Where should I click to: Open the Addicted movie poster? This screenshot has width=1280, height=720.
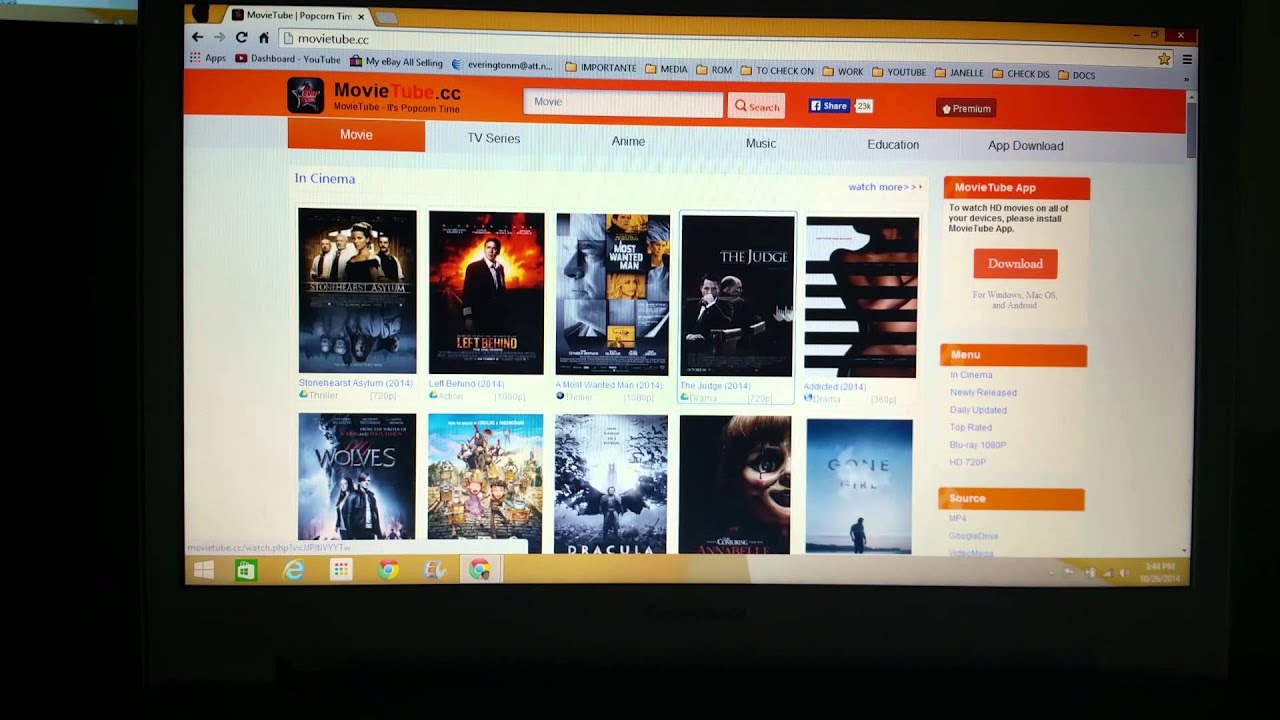(x=862, y=297)
